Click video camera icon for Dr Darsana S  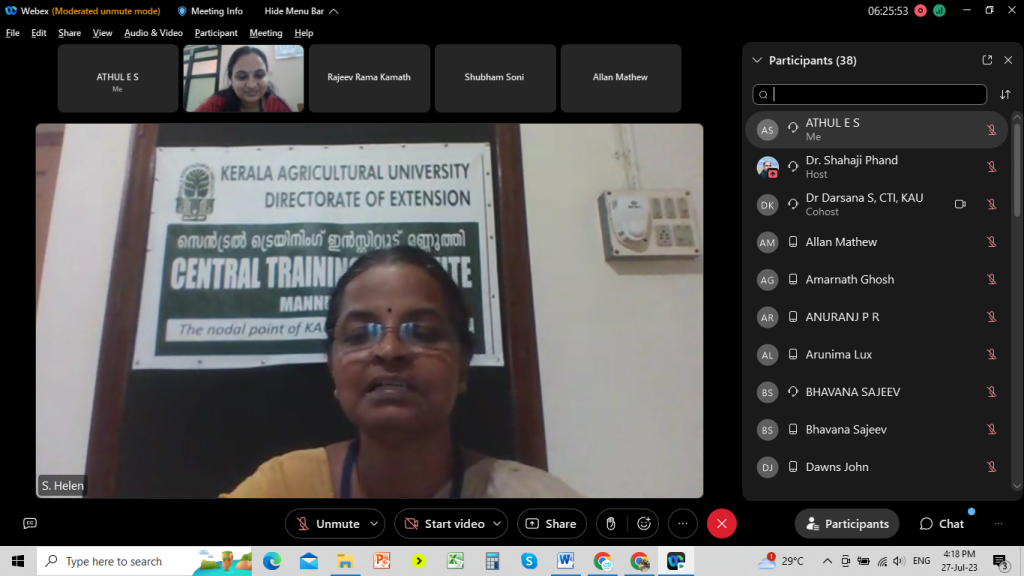point(960,204)
